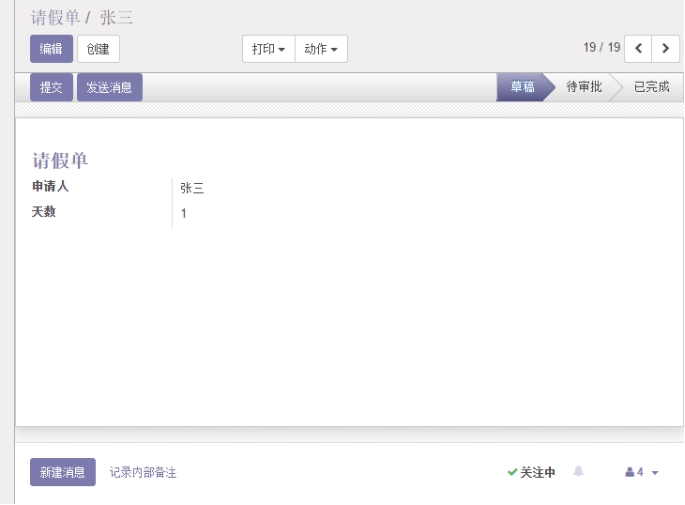Open the 记录内部备注 link
The width and height of the screenshot is (685, 505).
click(143, 472)
